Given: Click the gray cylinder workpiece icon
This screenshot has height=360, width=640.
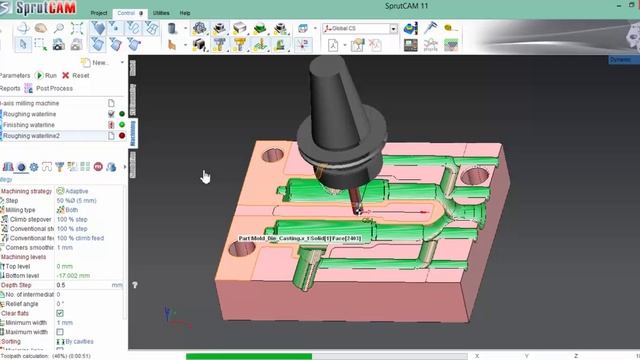Looking at the screenshot, I should [172, 28].
